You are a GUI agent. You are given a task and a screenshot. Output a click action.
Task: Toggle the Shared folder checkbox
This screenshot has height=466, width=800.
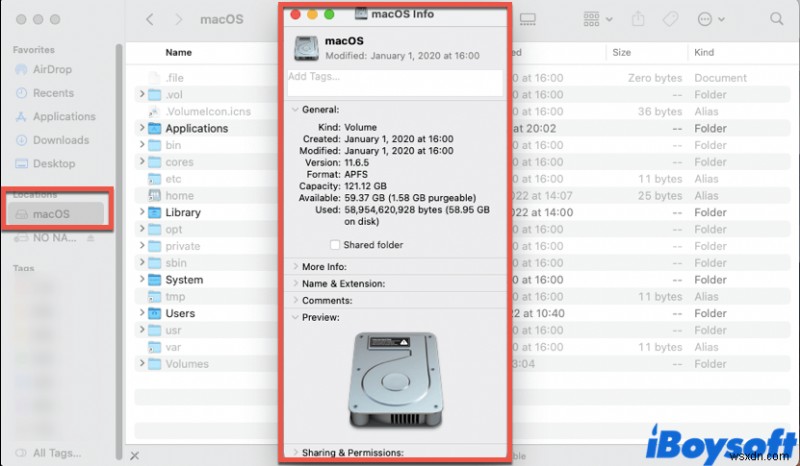click(x=335, y=244)
